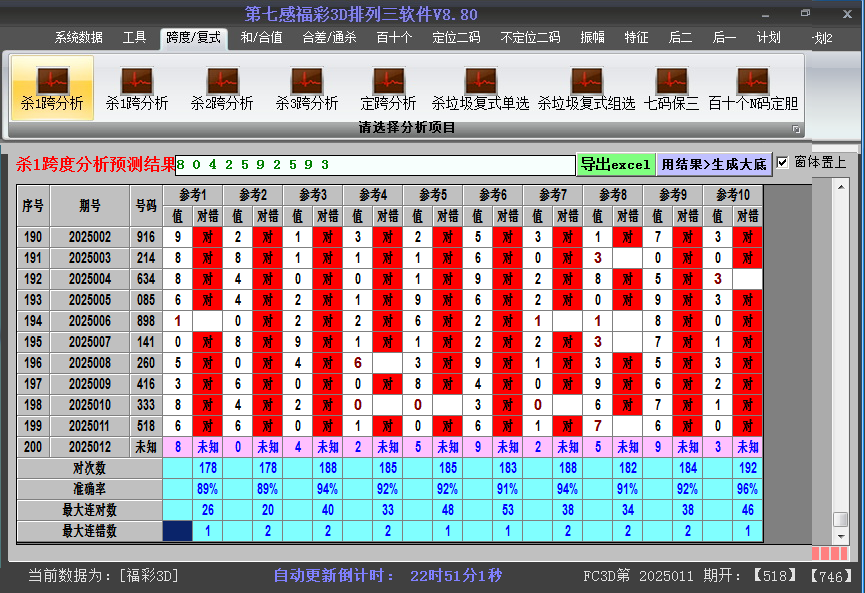Switch to the 合差/通杀 tab

point(329,38)
